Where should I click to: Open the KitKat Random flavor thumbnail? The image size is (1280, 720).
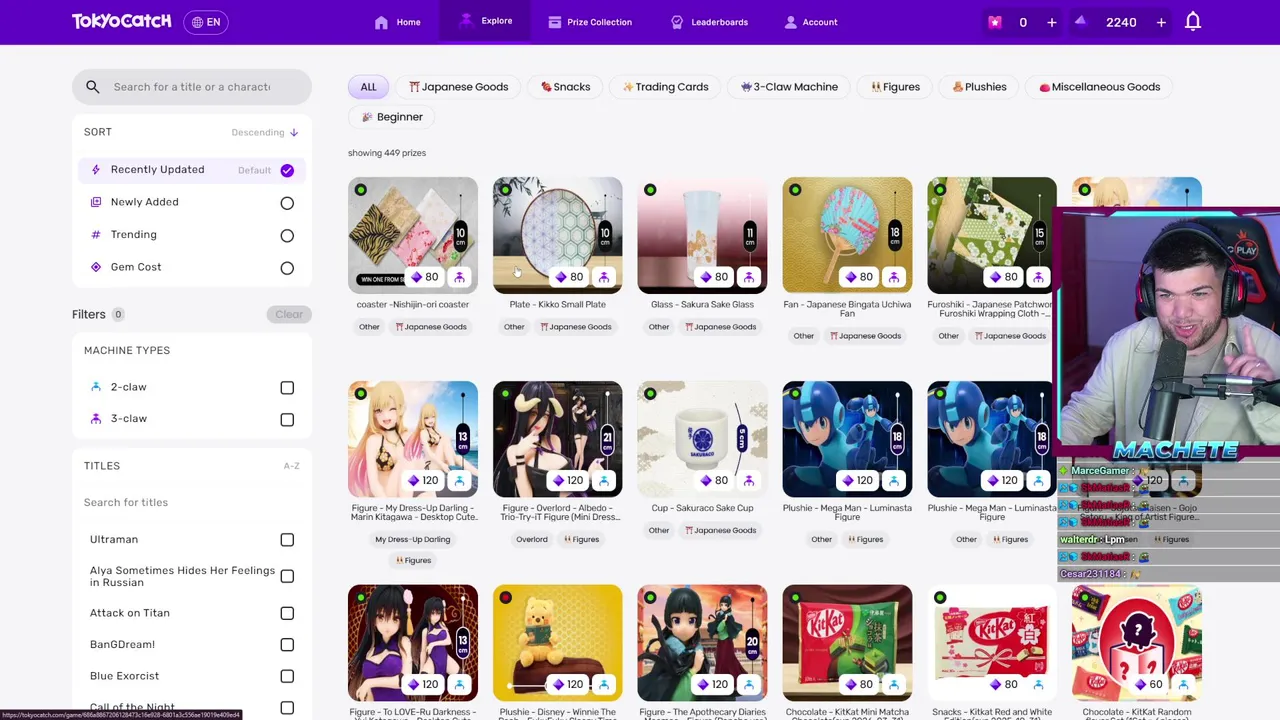click(x=1137, y=643)
